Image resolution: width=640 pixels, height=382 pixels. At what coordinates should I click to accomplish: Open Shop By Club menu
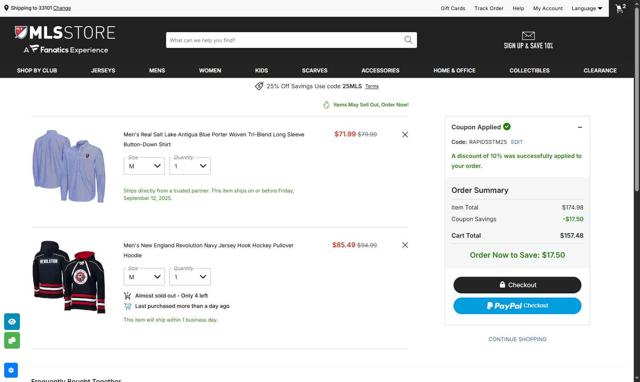click(x=37, y=70)
